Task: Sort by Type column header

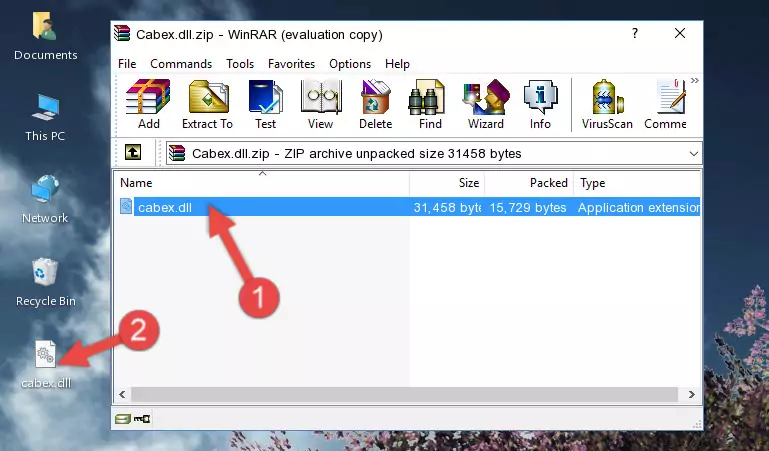Action: [637, 183]
